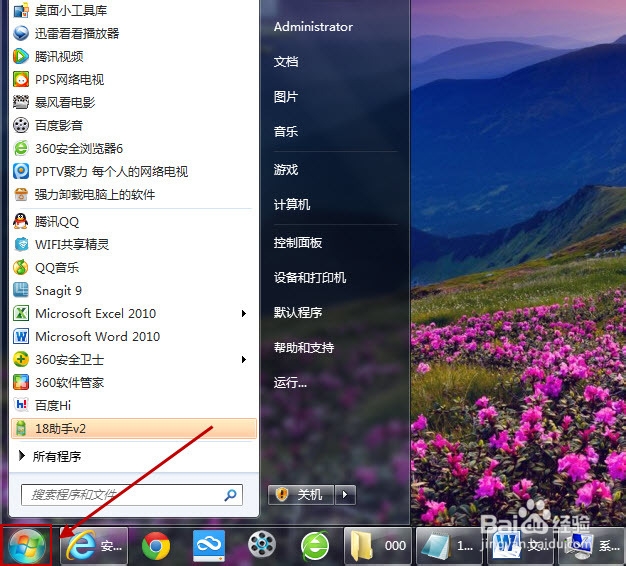Viewport: 626px width, 566px height.
Task: Open 360安全卫士 icon
Action: coord(21,359)
